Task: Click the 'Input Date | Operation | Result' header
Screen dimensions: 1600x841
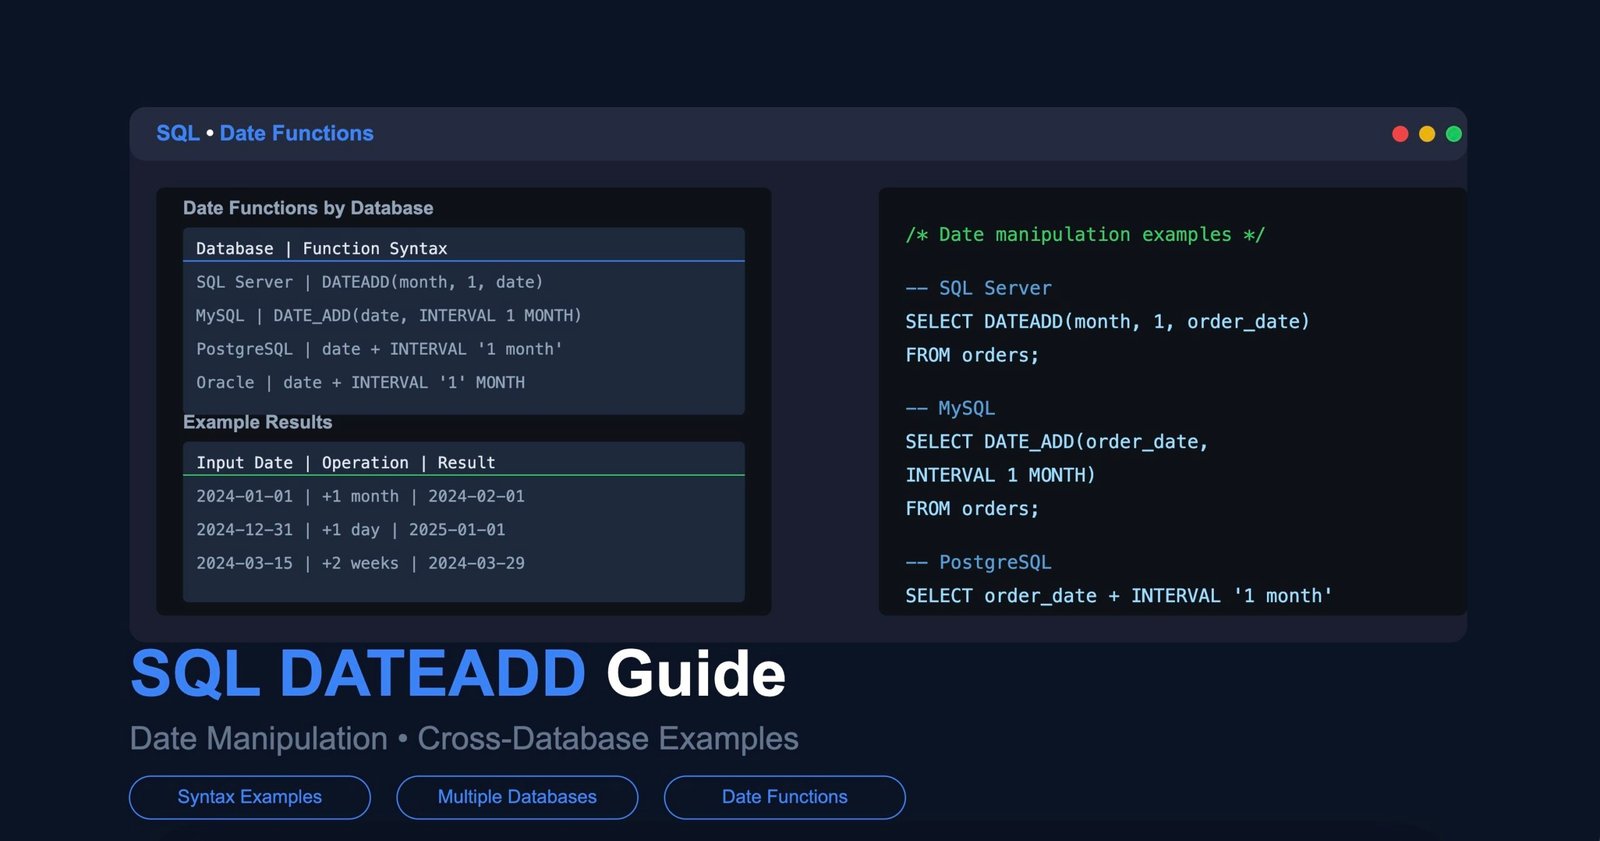Action: click(464, 462)
